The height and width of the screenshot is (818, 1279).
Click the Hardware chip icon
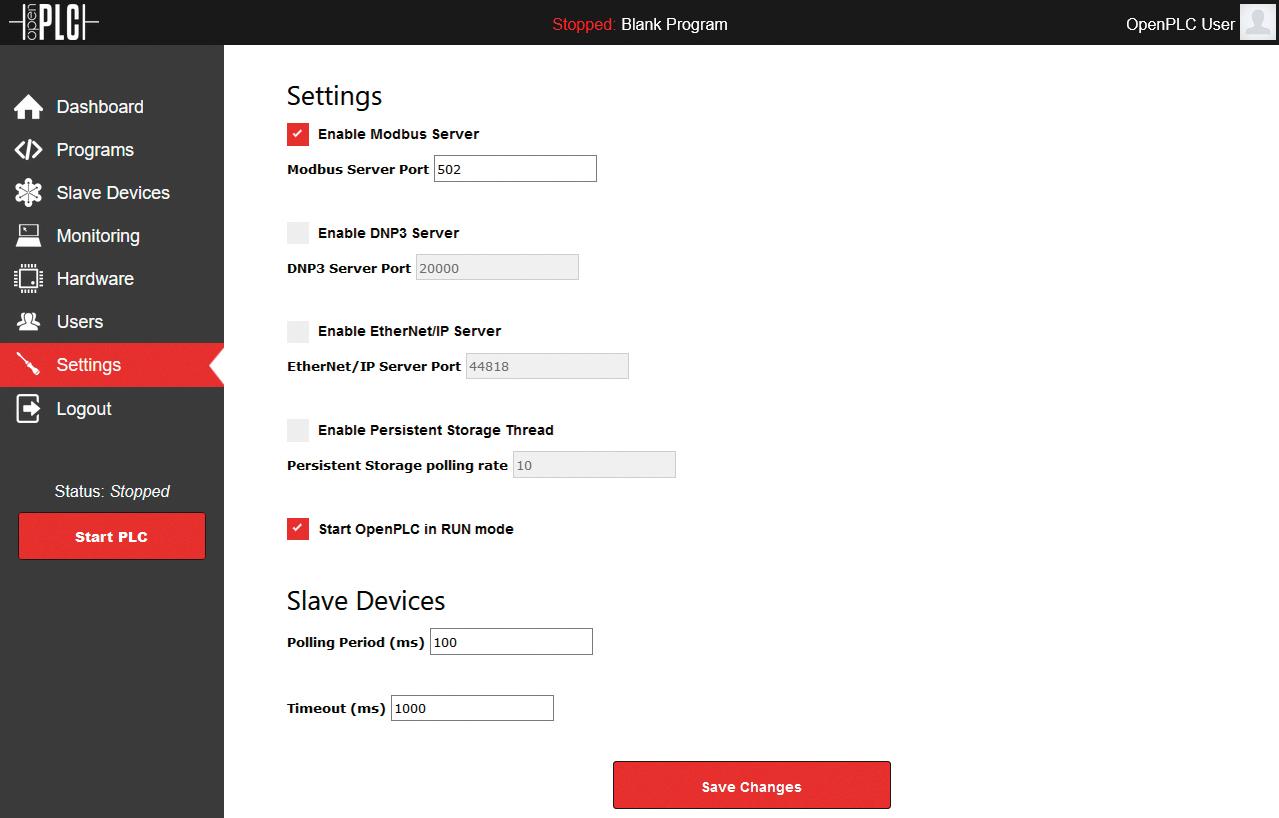(28, 279)
